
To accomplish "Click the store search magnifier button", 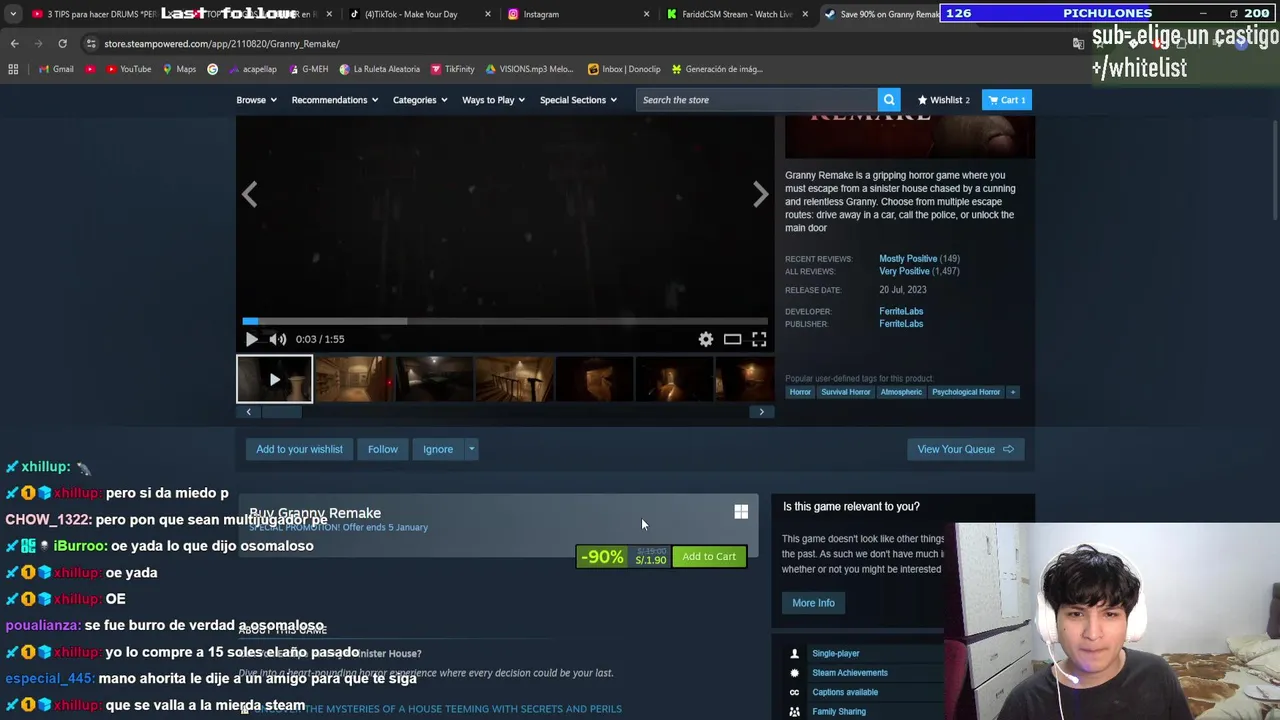I will point(889,100).
